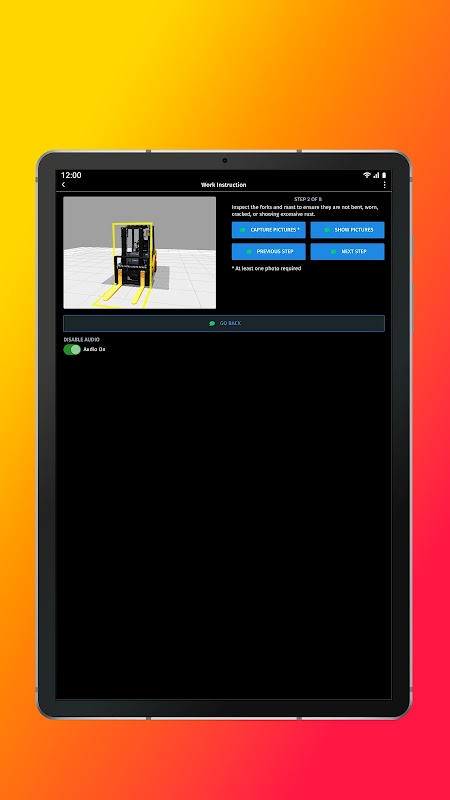Tap the forklift 3D preview image

140,253
